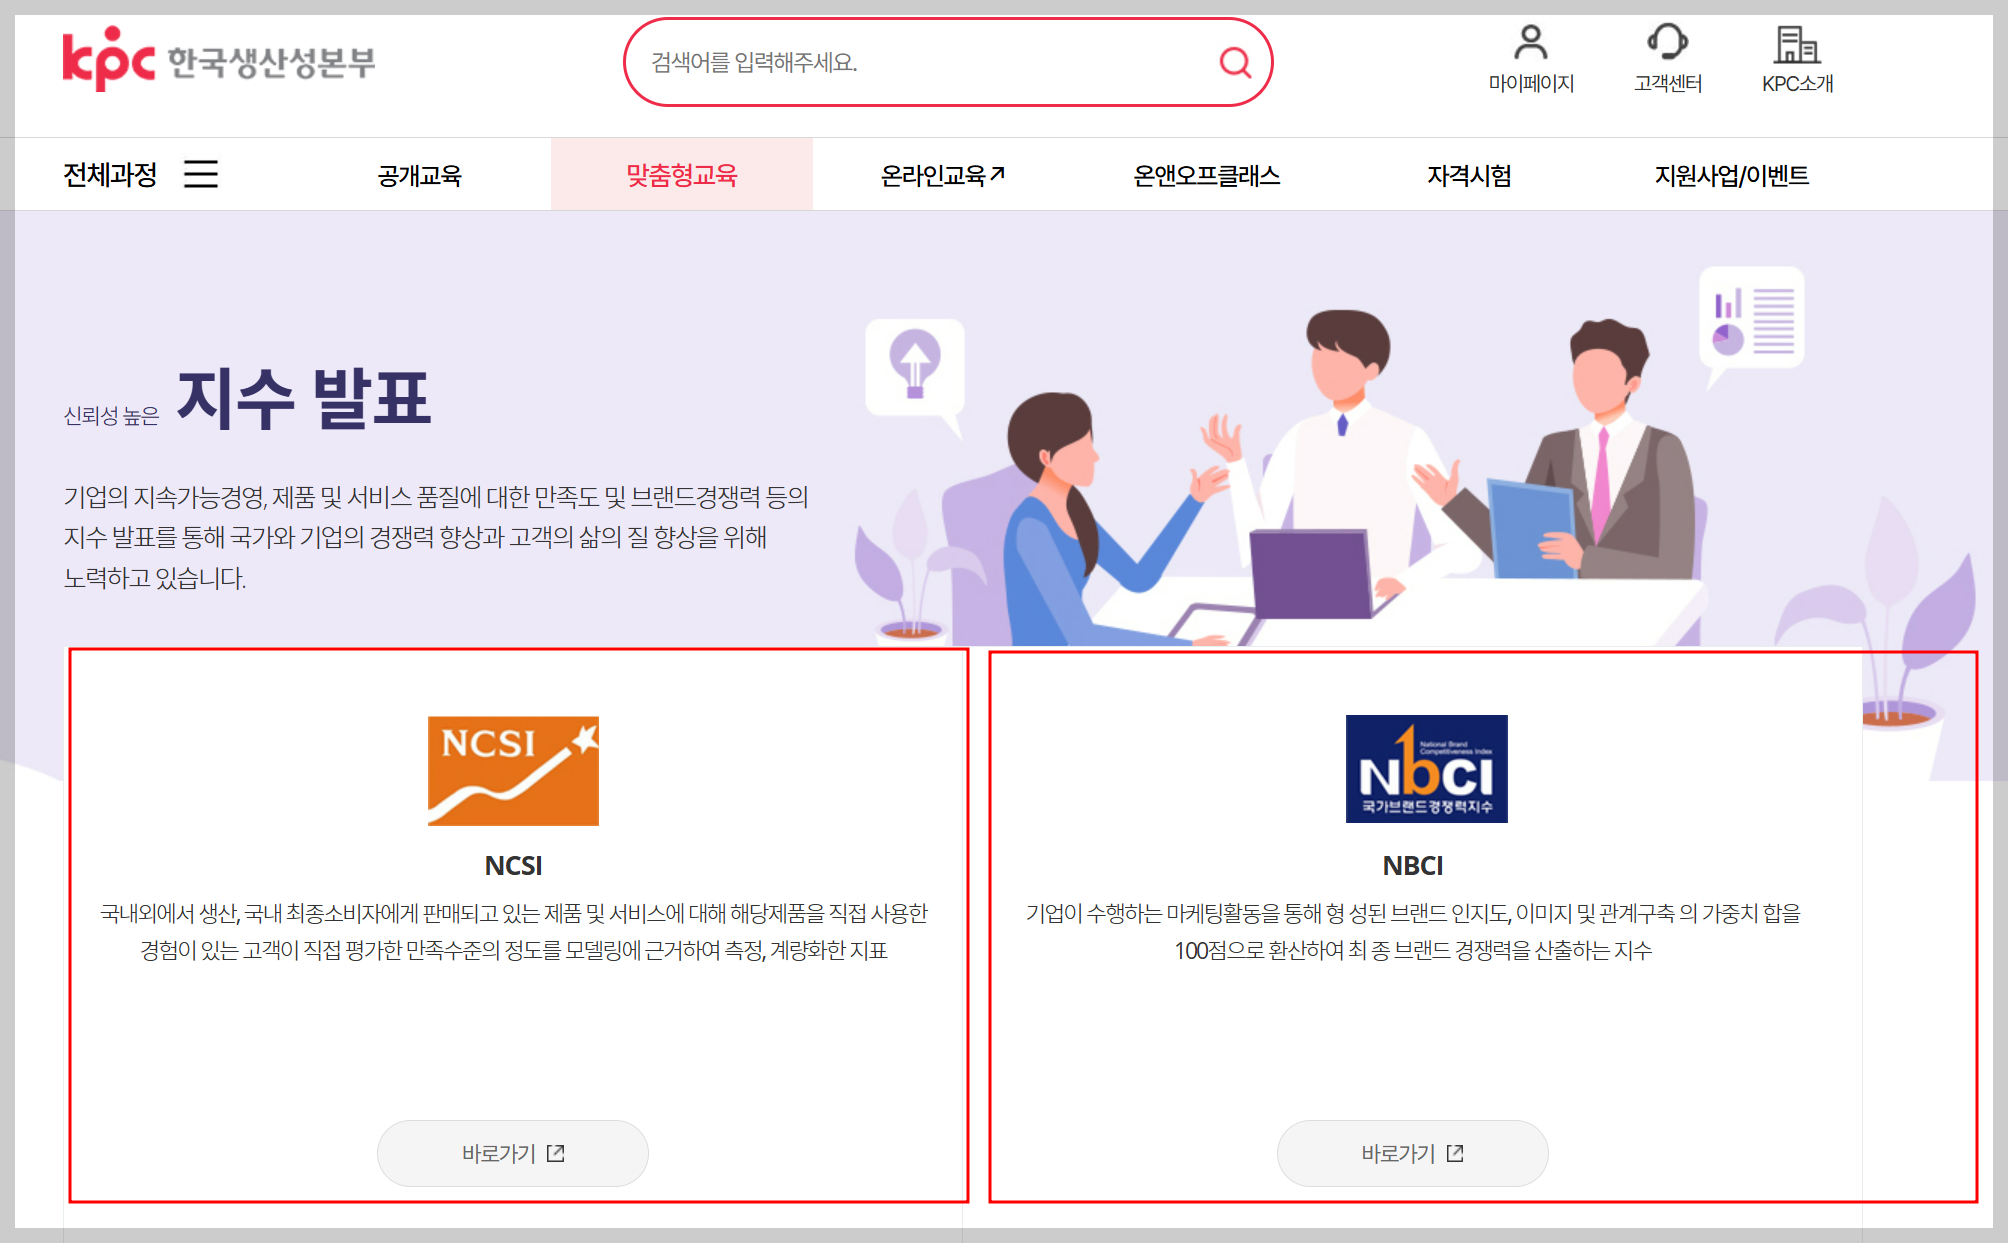Screen dimensions: 2008x1243
Task: Focus the 검색어를 입력해주세요 search field
Action: [x=920, y=63]
